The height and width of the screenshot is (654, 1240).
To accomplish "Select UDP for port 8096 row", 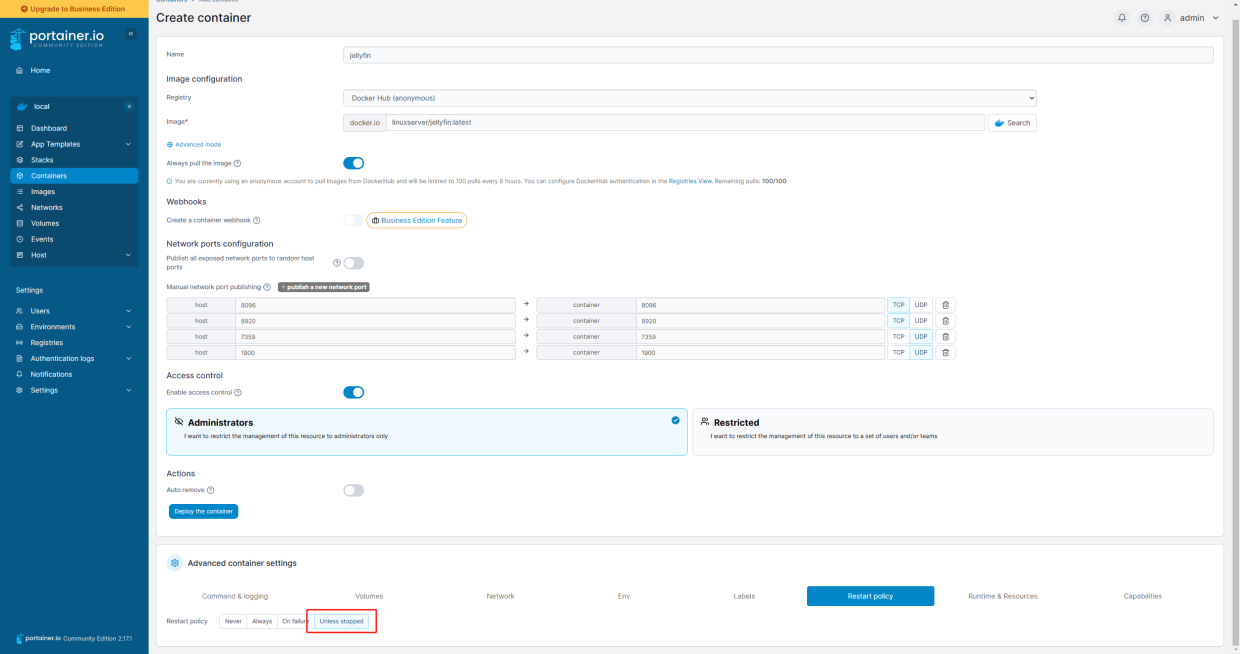I will point(921,305).
